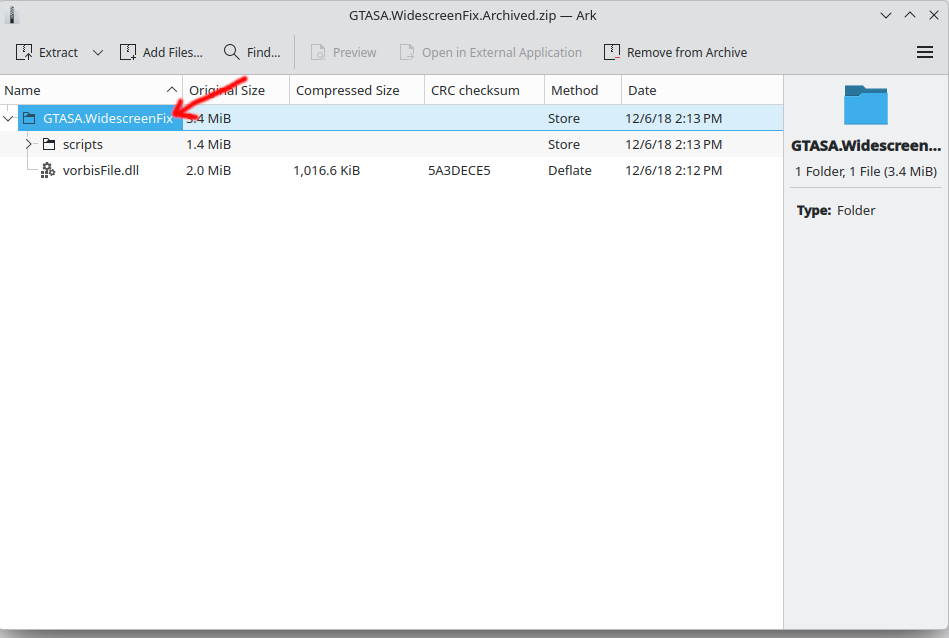Click the scripts folder icon
This screenshot has width=949, height=638.
[x=49, y=145]
